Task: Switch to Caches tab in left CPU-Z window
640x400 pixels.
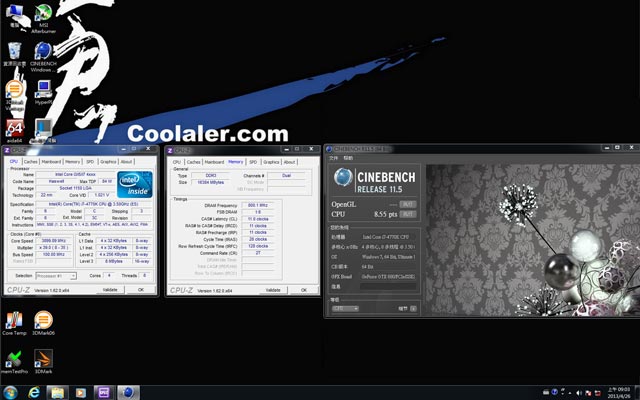Action: point(31,162)
